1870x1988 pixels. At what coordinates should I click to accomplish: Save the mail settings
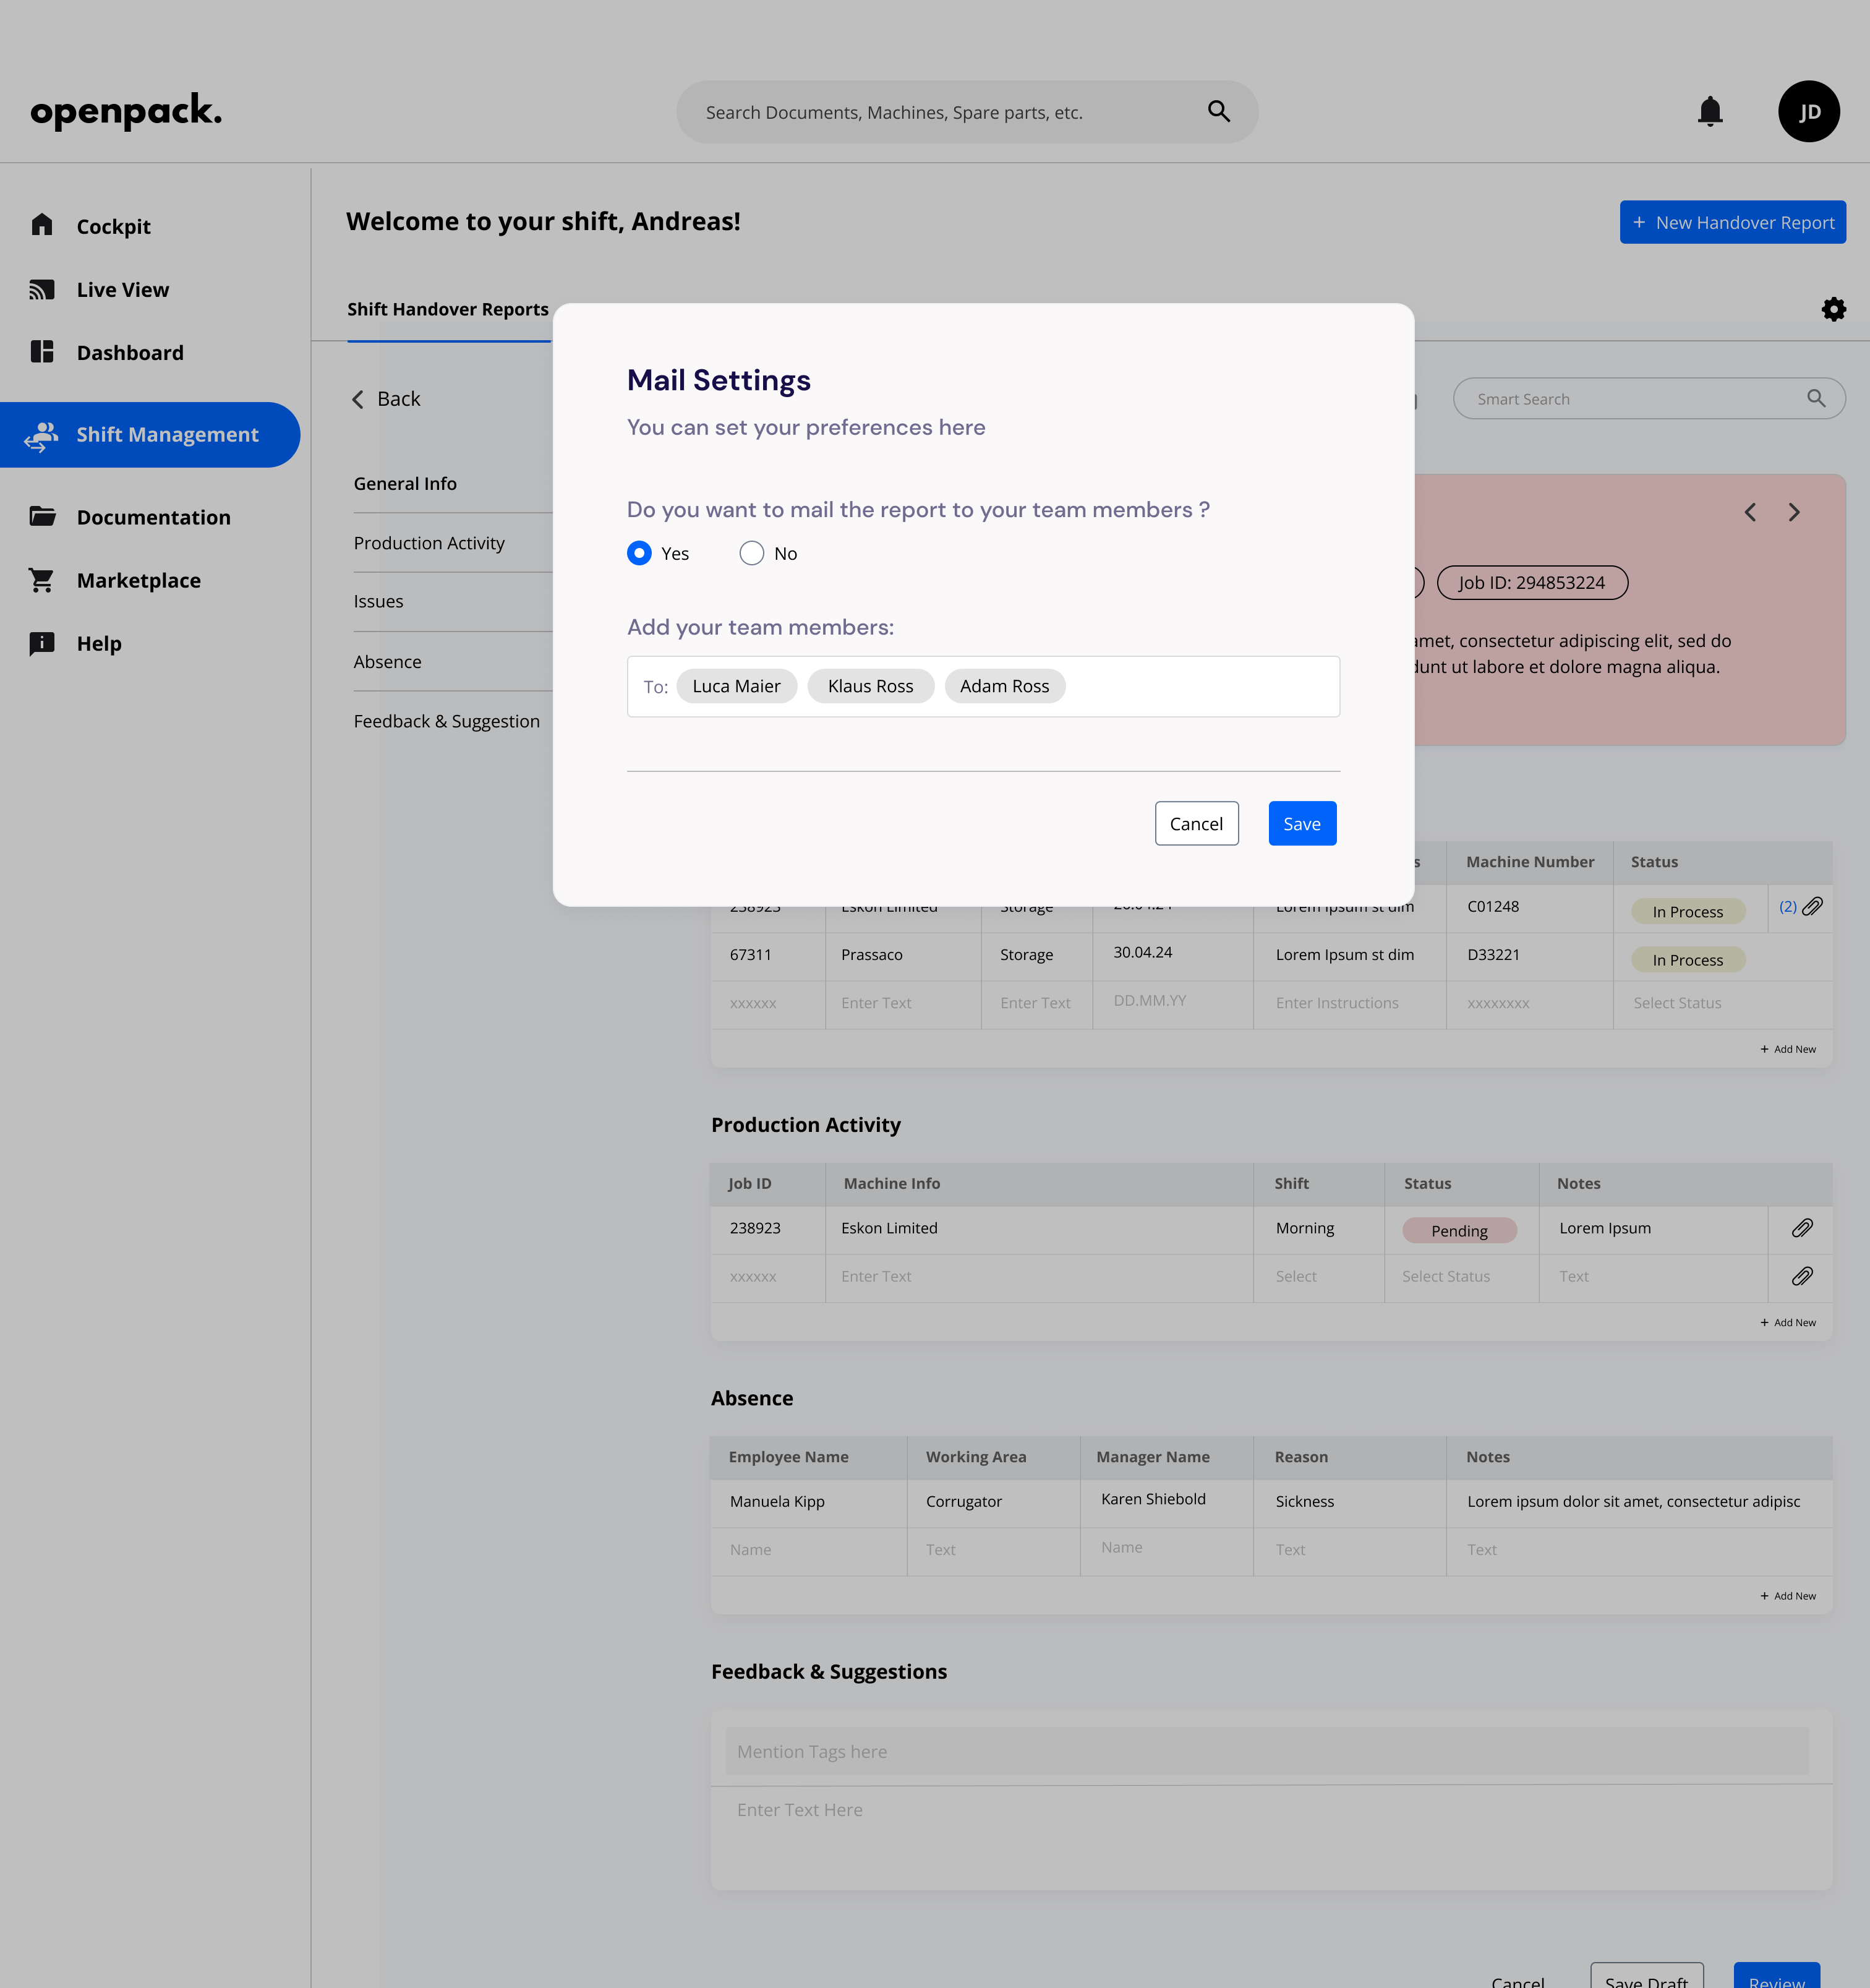coord(1302,823)
